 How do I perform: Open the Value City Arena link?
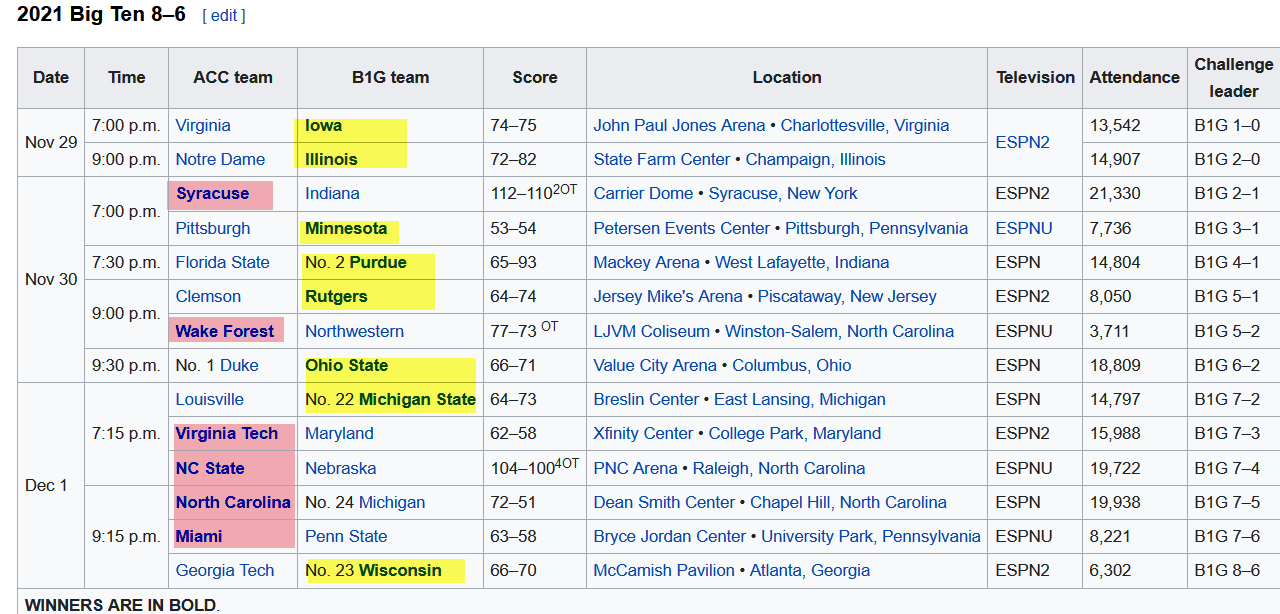click(655, 365)
